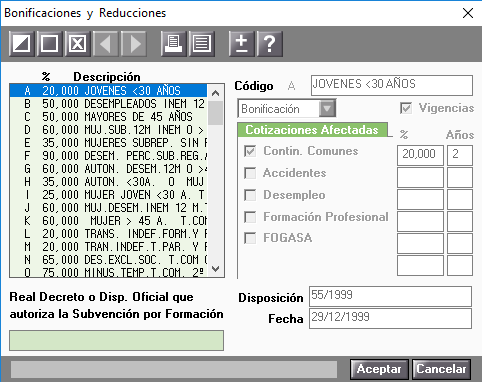The image size is (482, 382).
Task: Enable the Accidentes checkbox
Action: [250, 173]
